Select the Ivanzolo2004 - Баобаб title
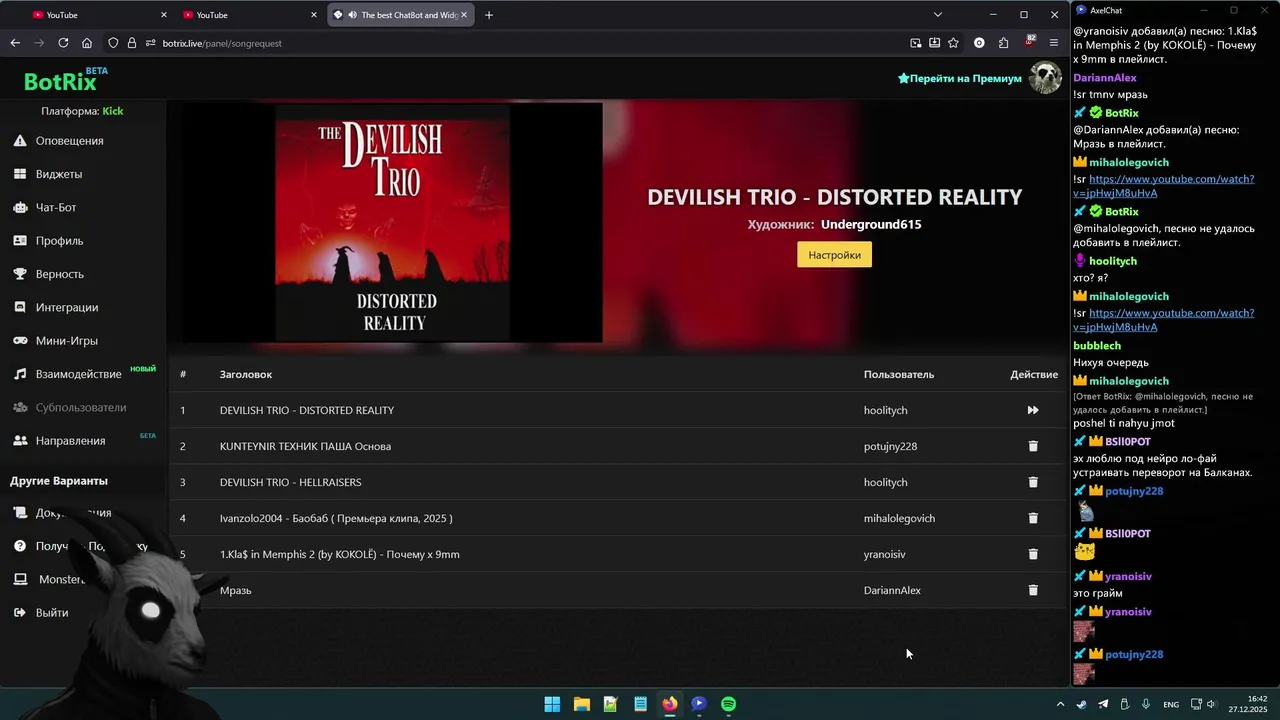 336,518
